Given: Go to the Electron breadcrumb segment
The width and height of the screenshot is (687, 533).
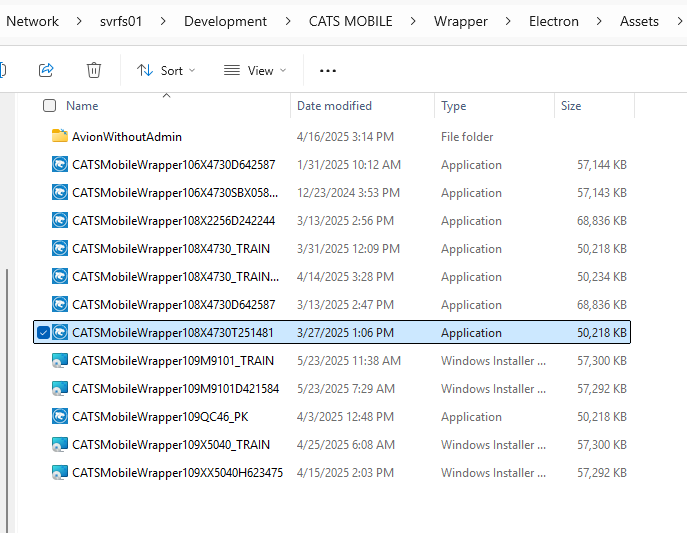Looking at the screenshot, I should tap(553, 21).
